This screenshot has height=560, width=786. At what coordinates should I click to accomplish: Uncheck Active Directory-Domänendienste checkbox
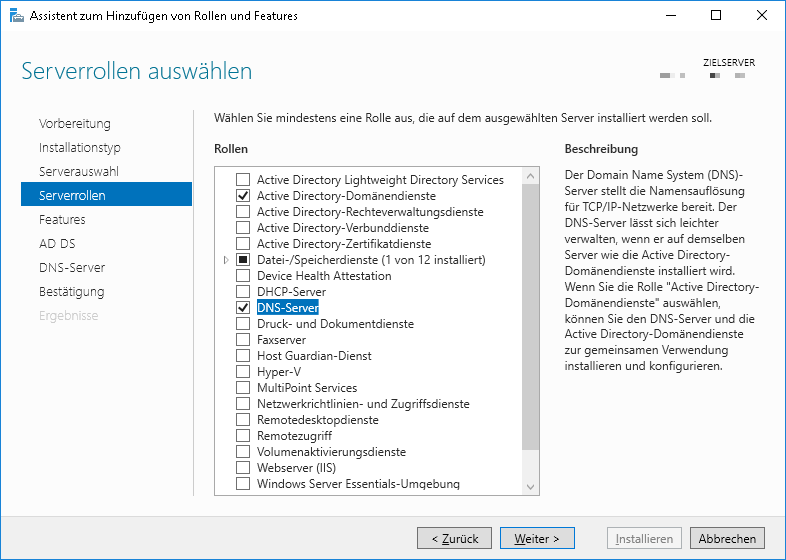tap(242, 196)
